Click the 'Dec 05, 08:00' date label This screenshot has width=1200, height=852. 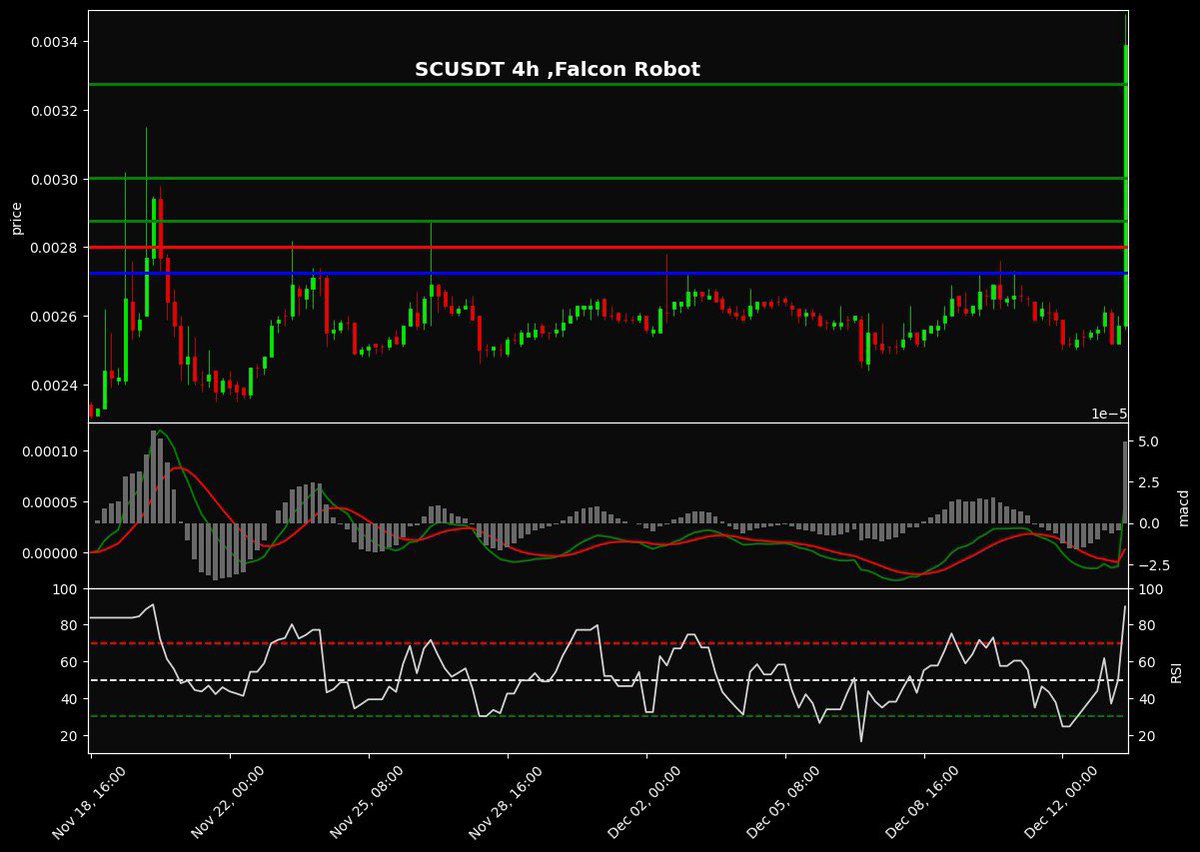783,802
